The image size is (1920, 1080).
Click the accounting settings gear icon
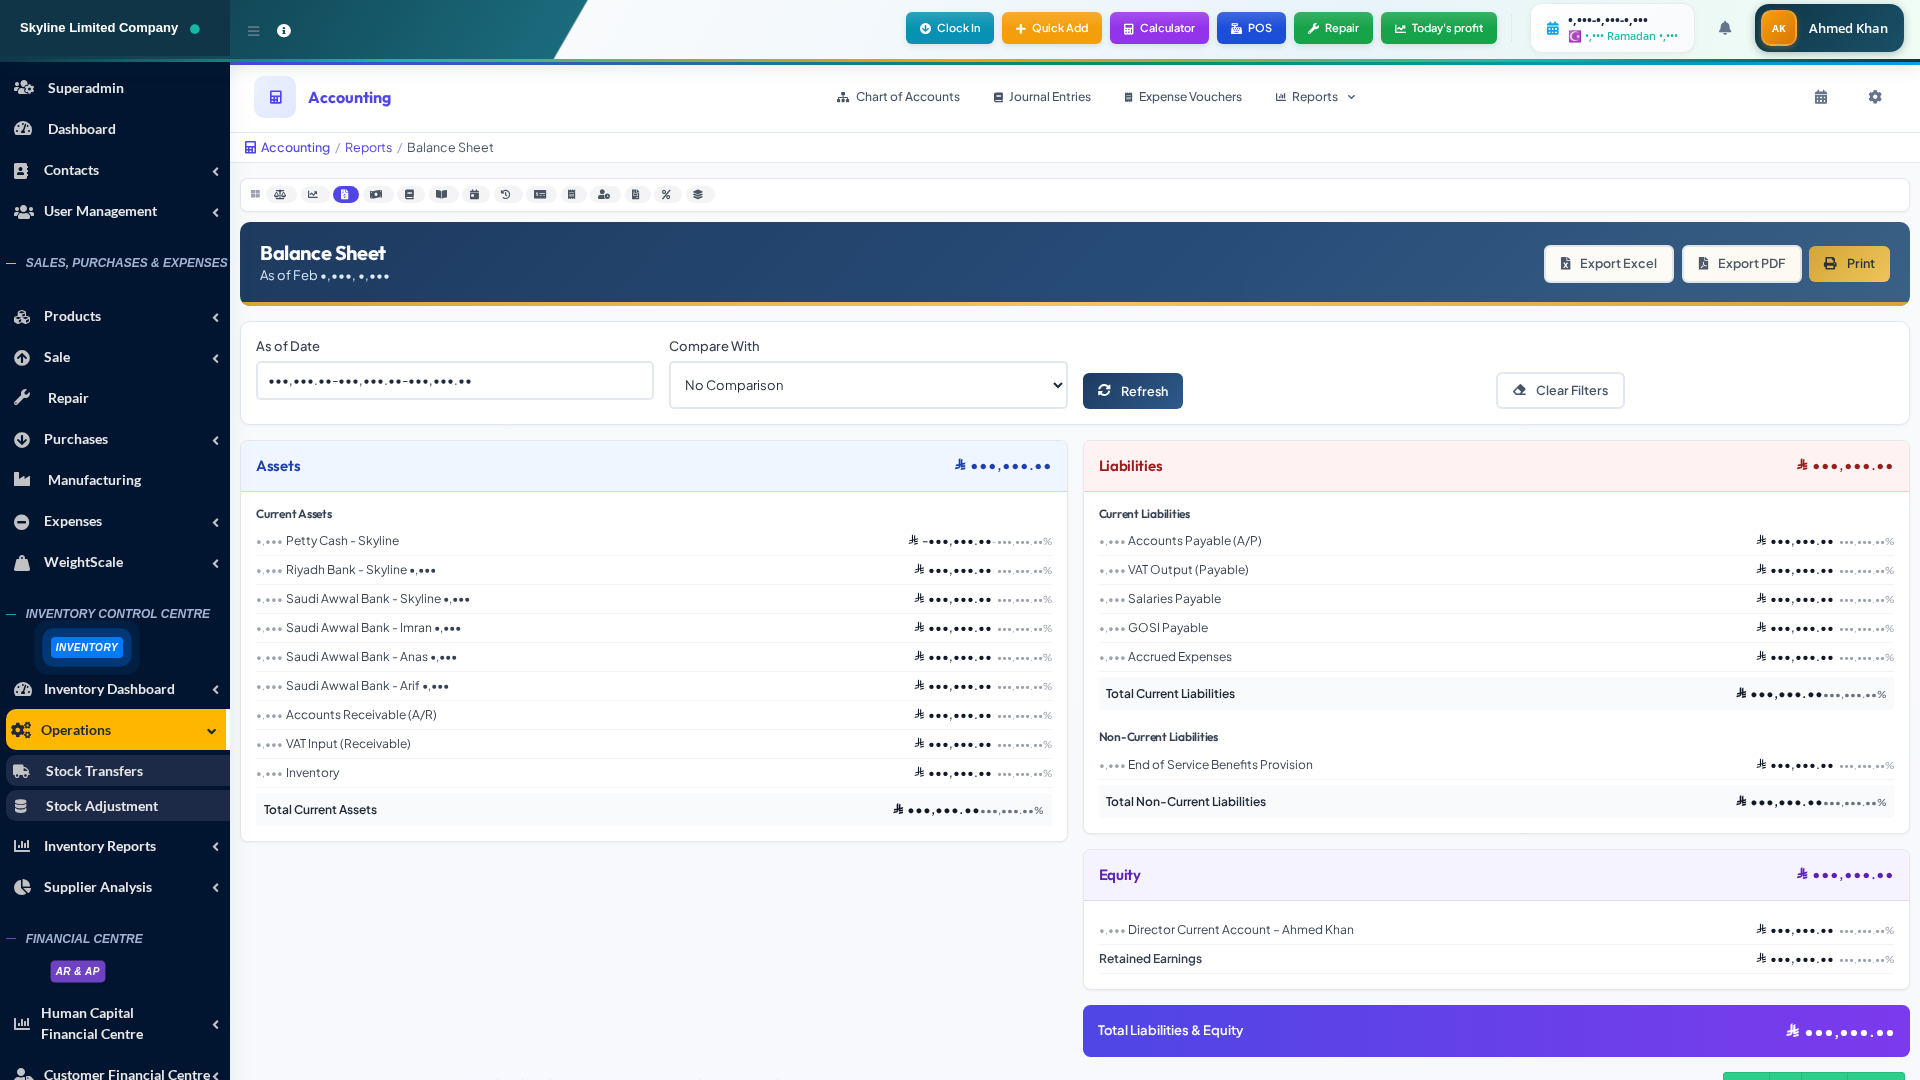[1875, 97]
